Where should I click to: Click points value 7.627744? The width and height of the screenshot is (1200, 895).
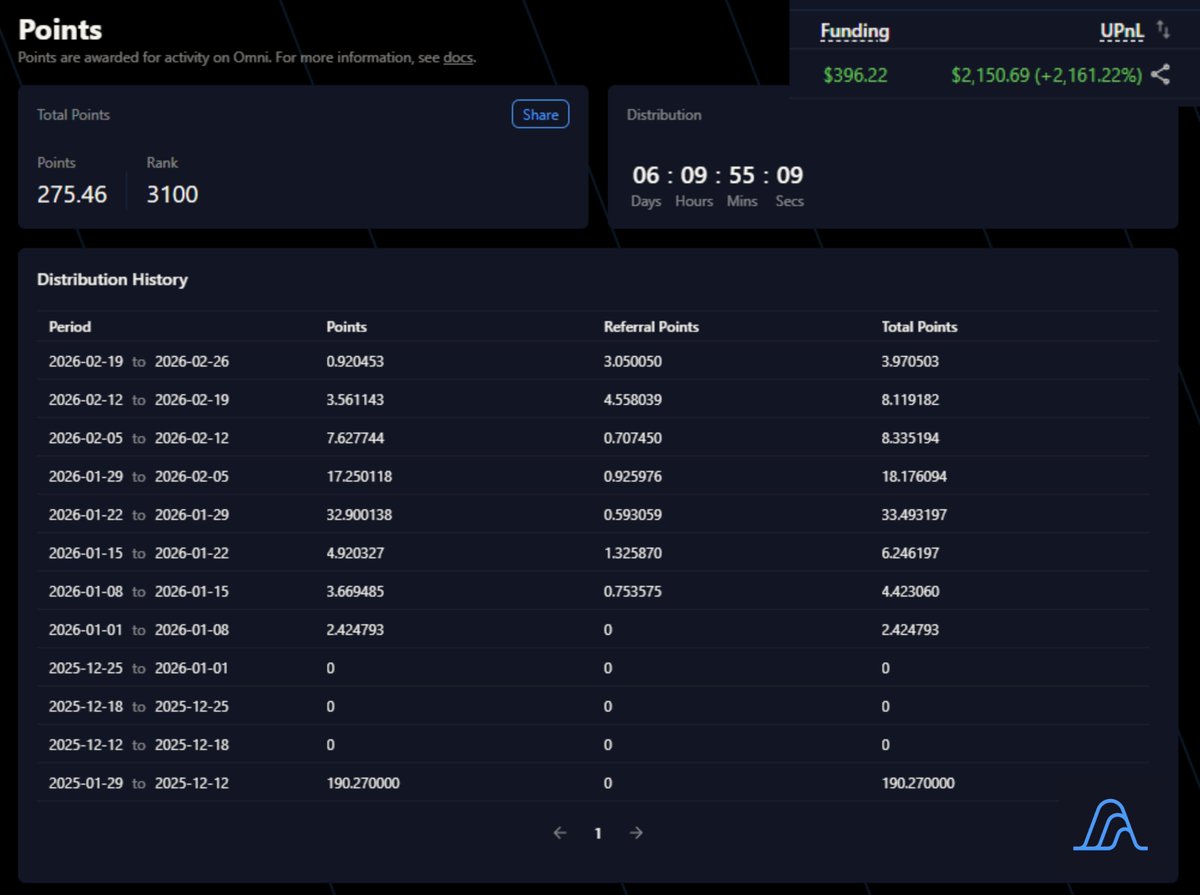click(x=355, y=438)
